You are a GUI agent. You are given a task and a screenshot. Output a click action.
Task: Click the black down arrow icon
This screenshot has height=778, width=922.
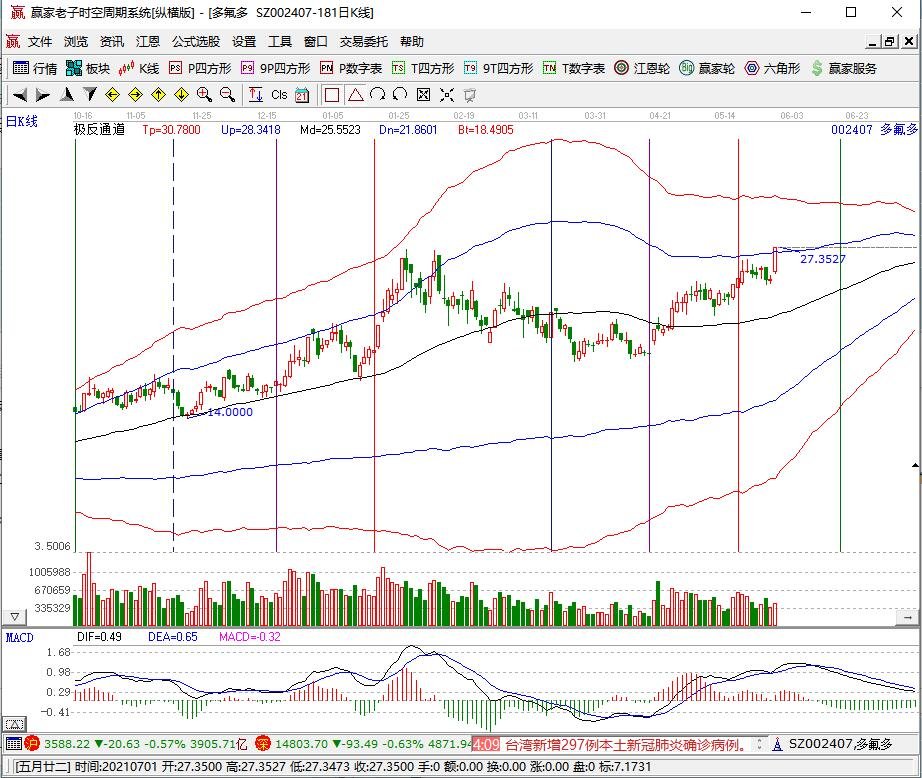pos(89,95)
